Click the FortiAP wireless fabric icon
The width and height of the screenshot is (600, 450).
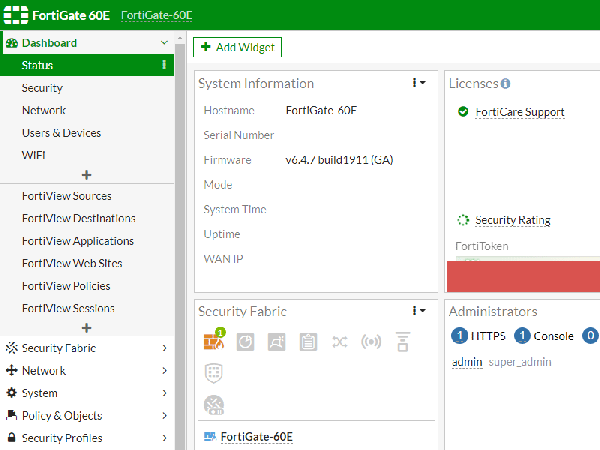(x=371, y=341)
